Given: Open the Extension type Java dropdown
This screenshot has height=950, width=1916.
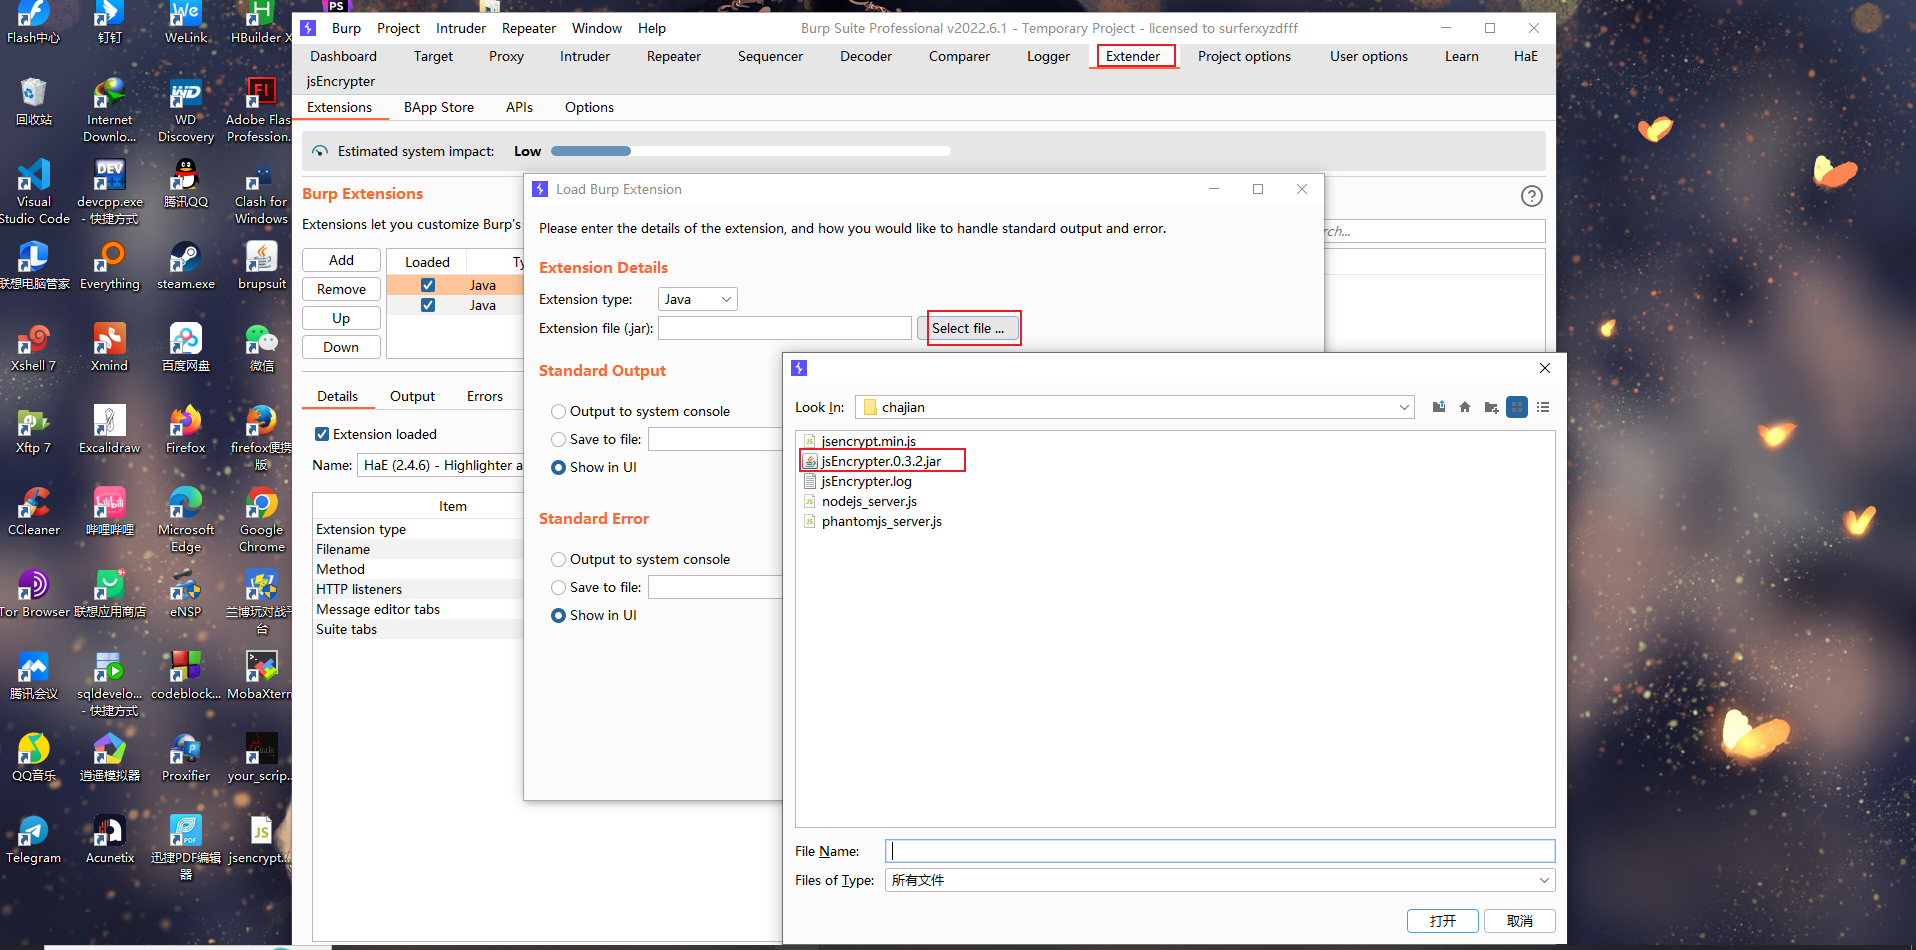Looking at the screenshot, I should 697,299.
